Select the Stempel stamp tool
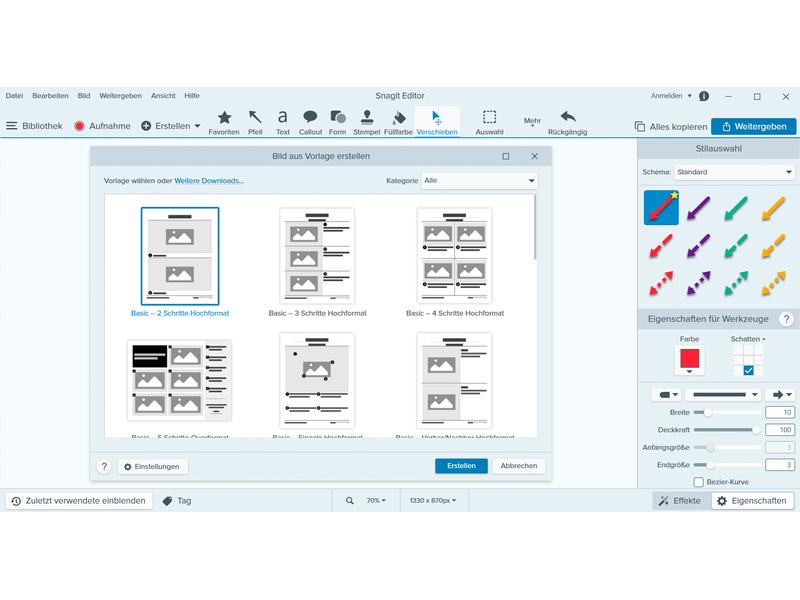This screenshot has width=800, height=600. [366, 122]
